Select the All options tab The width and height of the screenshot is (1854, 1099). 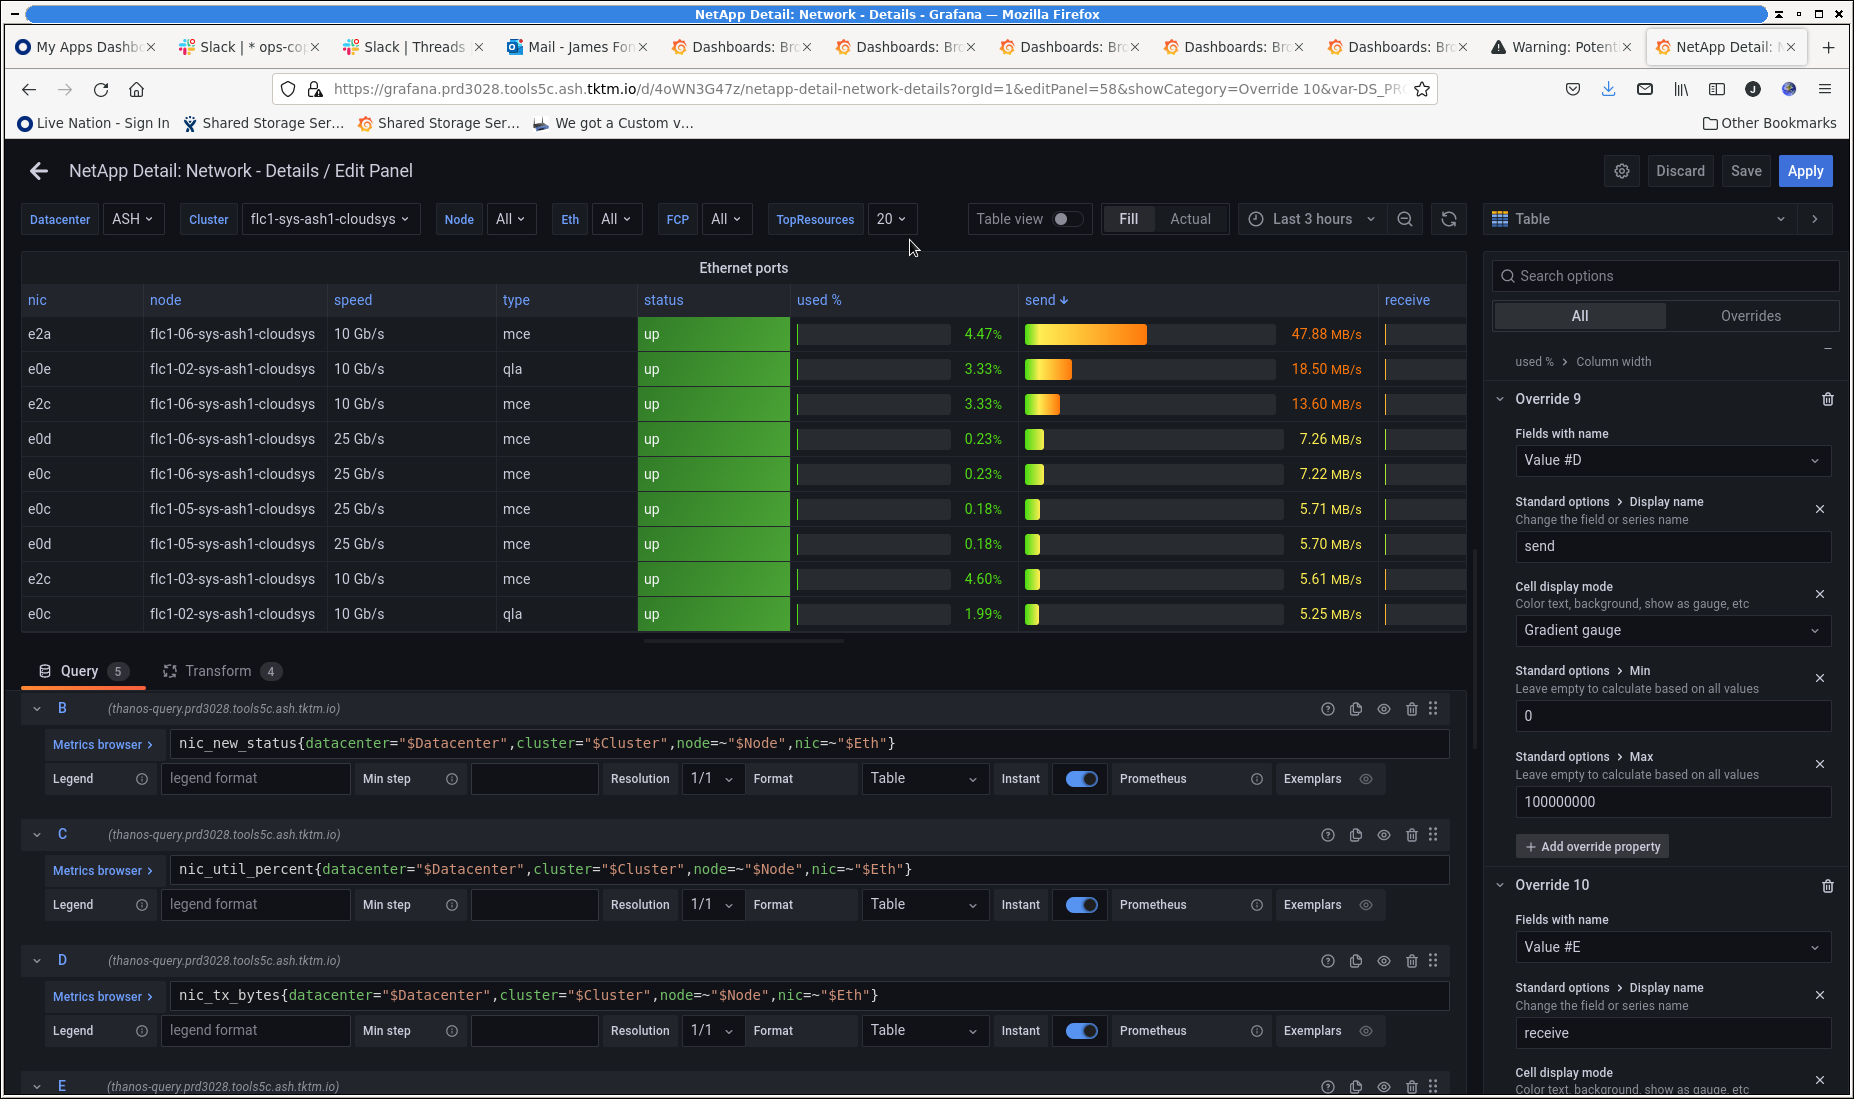(x=1580, y=316)
